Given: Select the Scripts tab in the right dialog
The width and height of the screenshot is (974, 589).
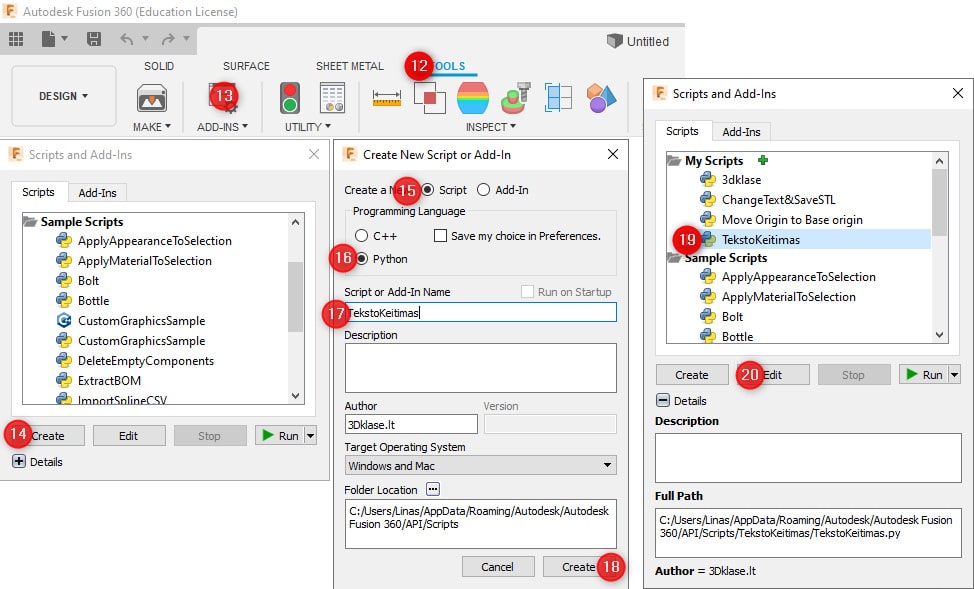Looking at the screenshot, I should [x=682, y=131].
